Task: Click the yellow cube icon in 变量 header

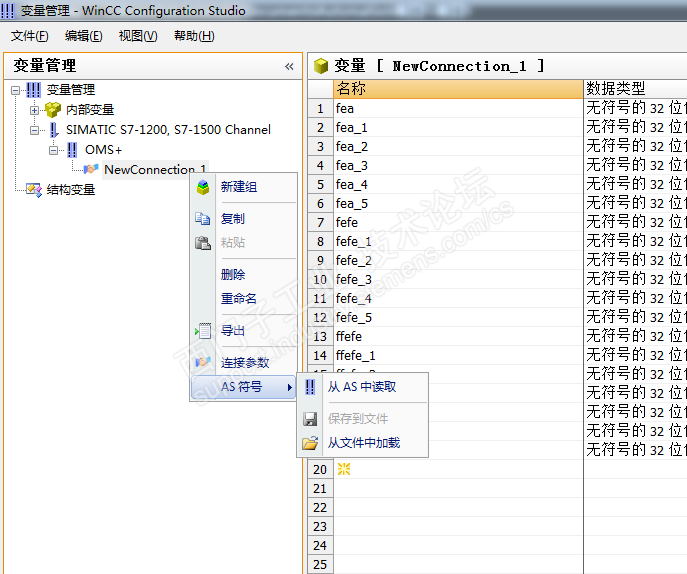Action: (x=321, y=66)
